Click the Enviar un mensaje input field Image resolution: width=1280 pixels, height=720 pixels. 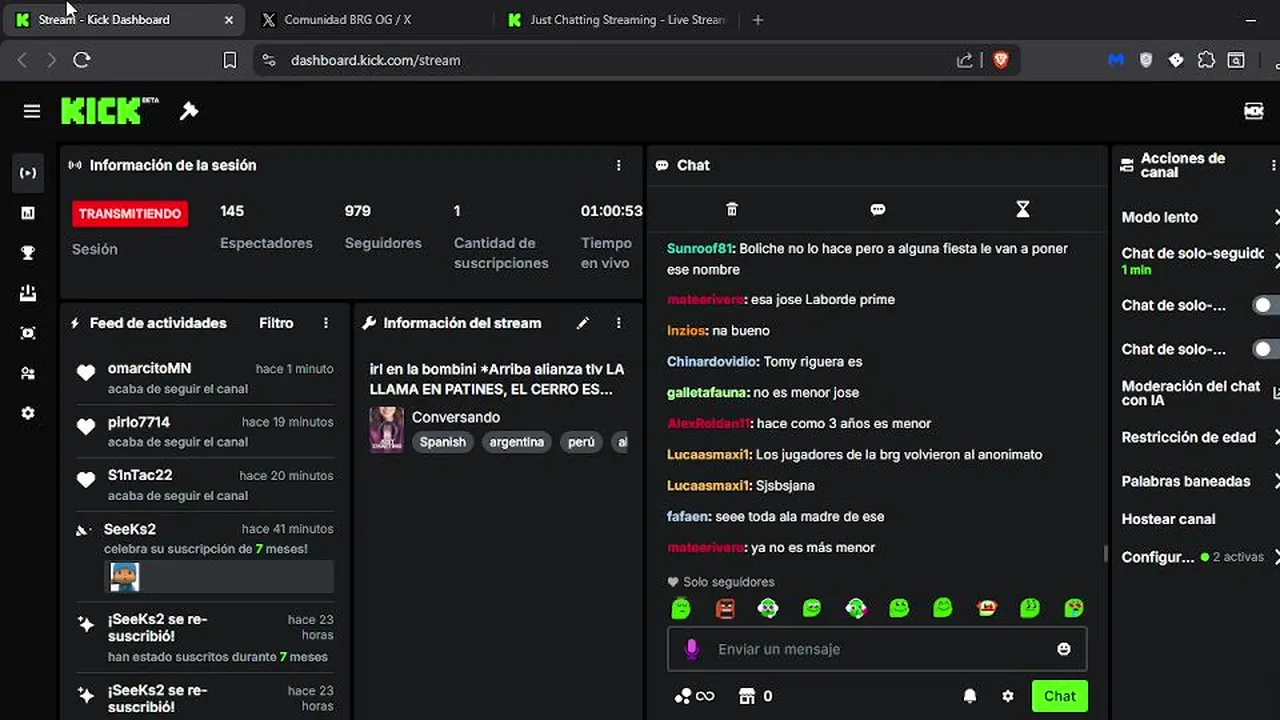tap(877, 649)
